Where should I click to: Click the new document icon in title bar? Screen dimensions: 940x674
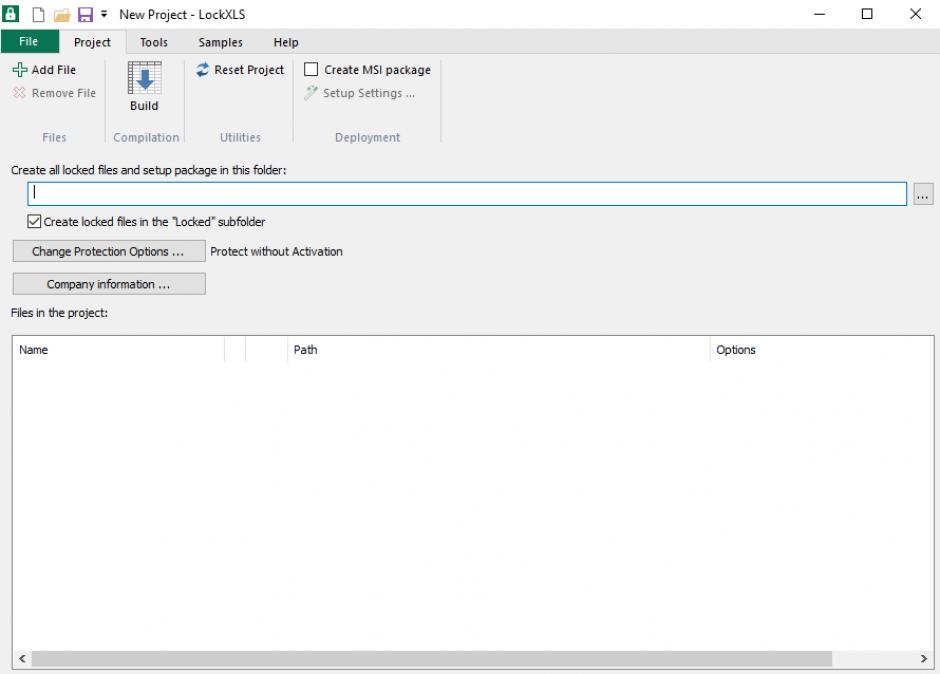pyautogui.click(x=40, y=14)
